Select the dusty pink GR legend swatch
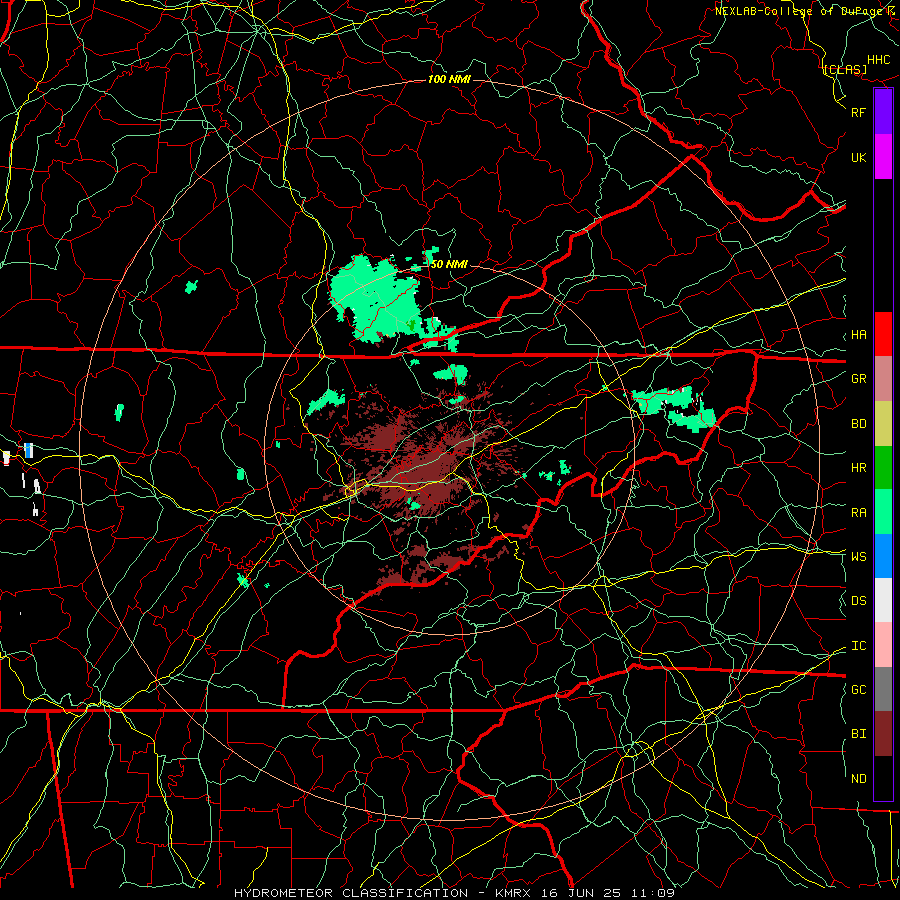Image resolution: width=900 pixels, height=900 pixels. point(883,379)
